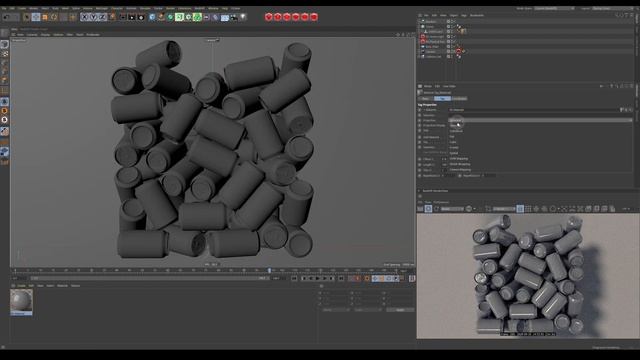Click Play Forward in timeline controls
This screenshot has width=640, height=360.
(318, 278)
